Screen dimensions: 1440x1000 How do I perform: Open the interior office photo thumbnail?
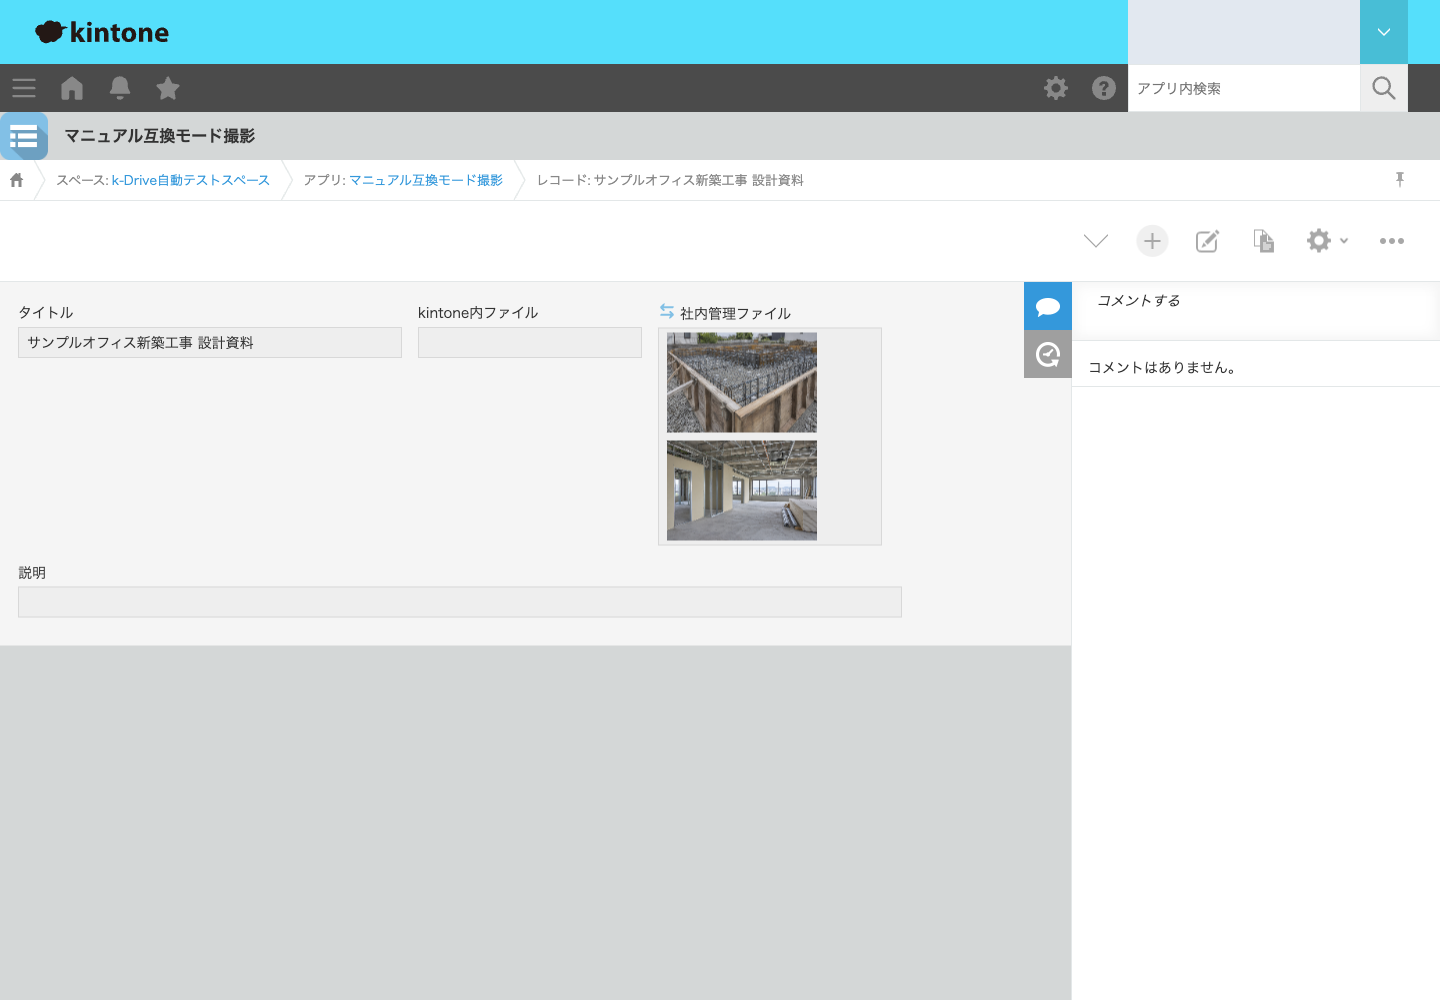click(x=742, y=490)
